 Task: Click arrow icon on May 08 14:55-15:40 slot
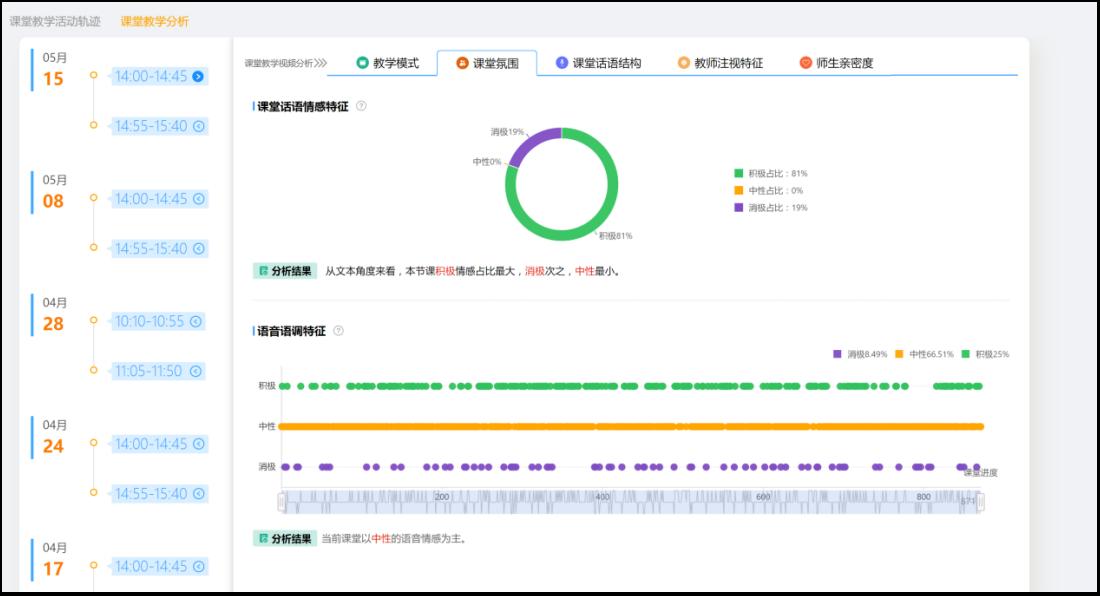(x=198, y=248)
